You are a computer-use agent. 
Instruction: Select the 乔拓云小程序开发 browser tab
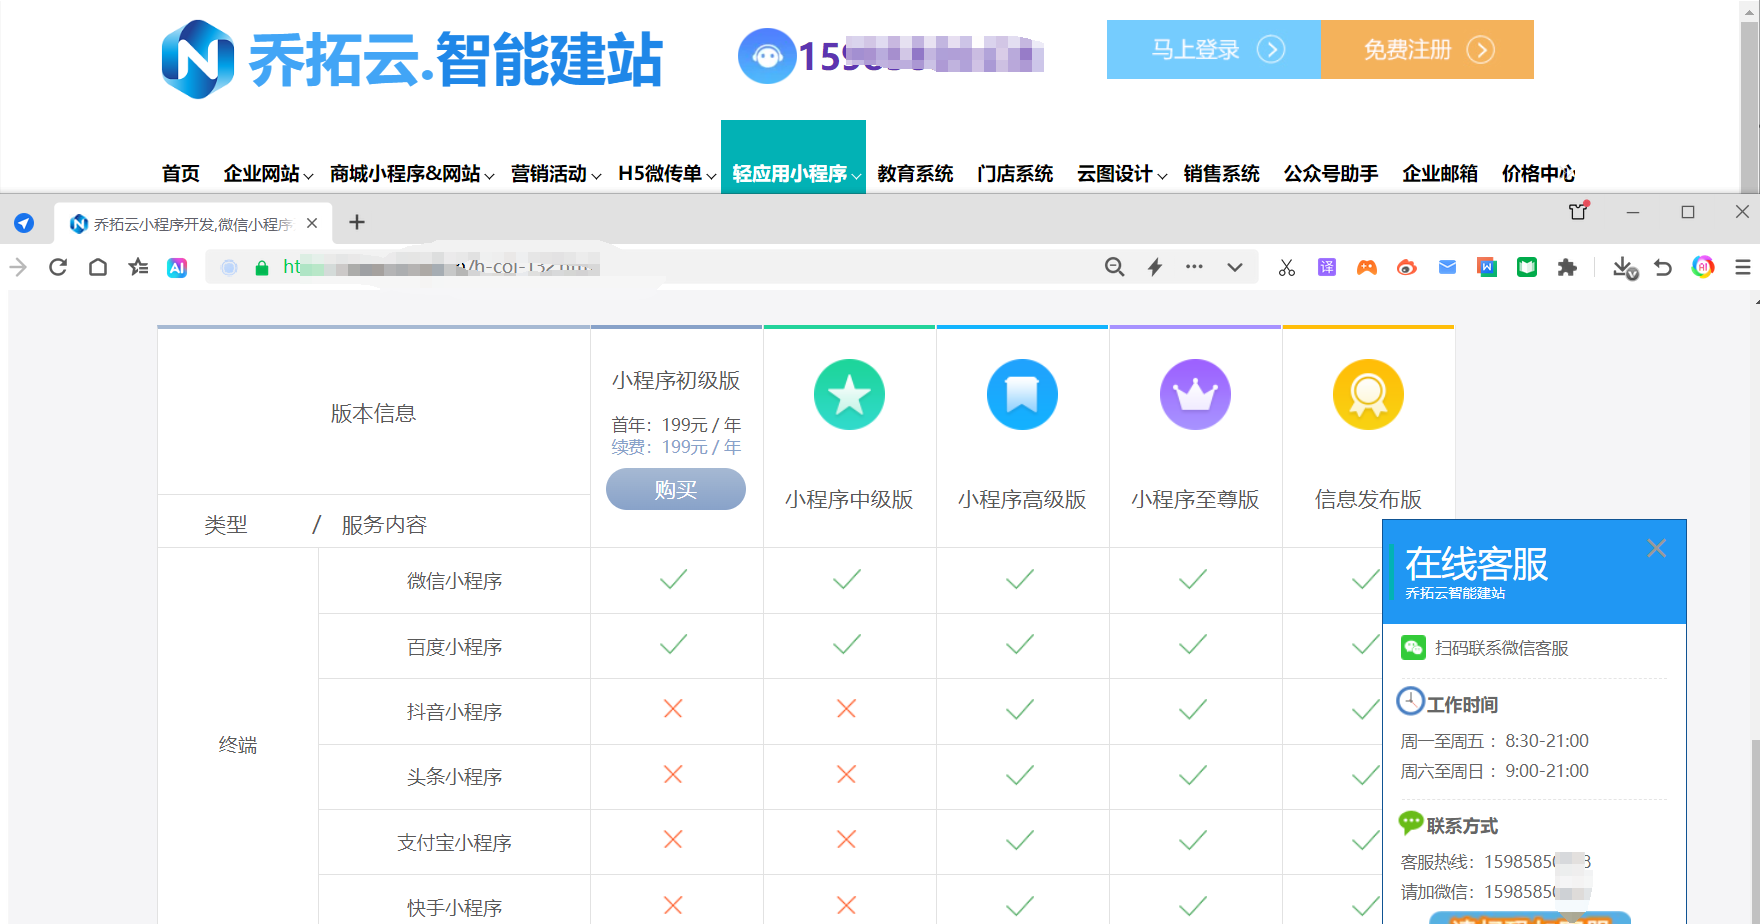pyautogui.click(x=193, y=223)
